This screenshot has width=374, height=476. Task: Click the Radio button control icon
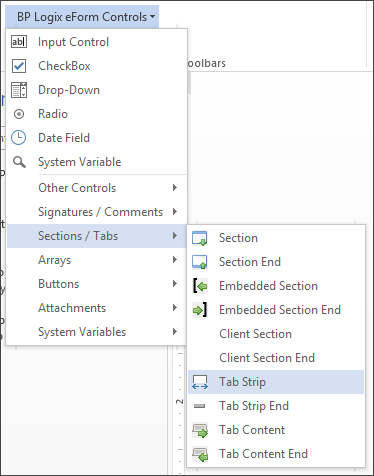click(19, 114)
